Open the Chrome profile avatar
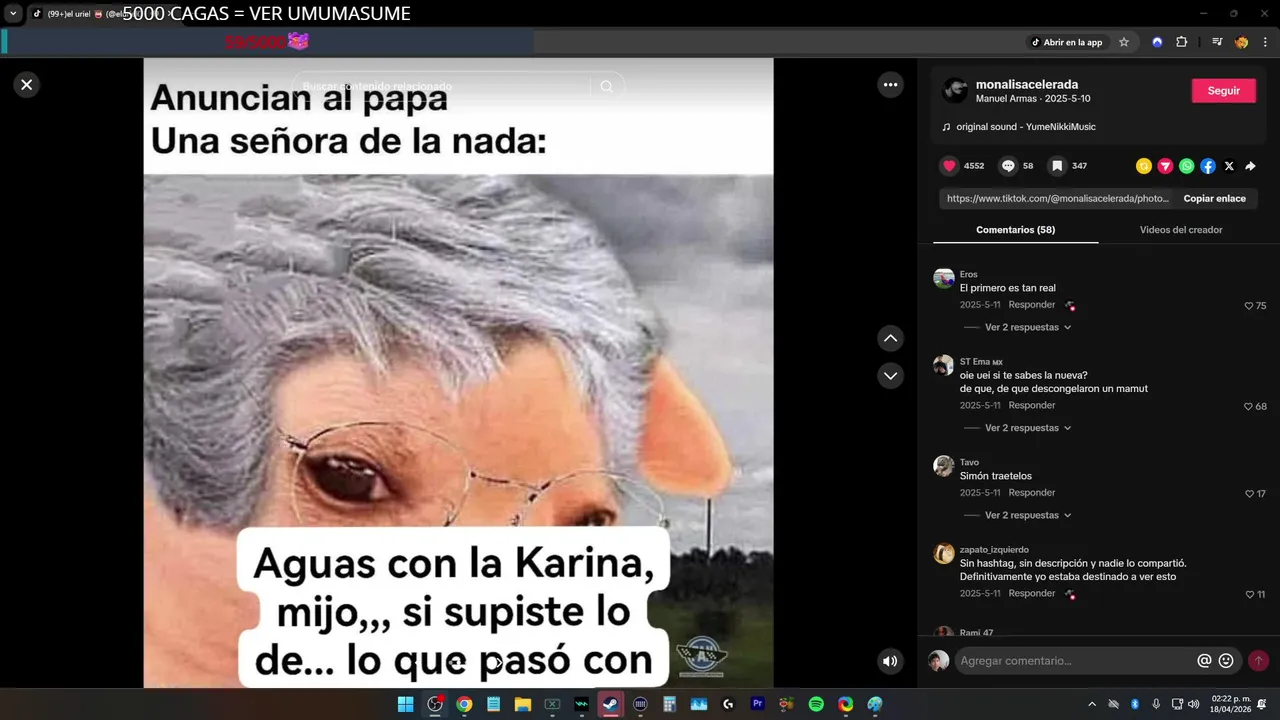 click(1241, 42)
